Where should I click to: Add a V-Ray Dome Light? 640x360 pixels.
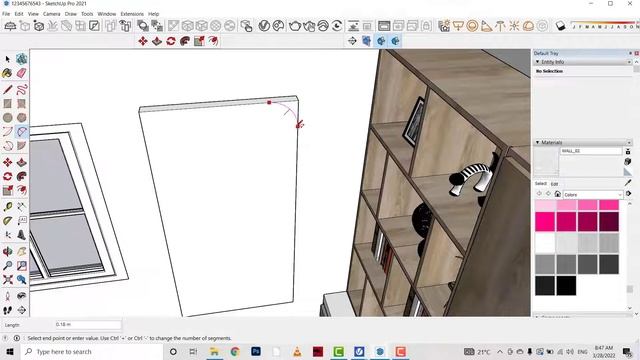pyautogui.click(x=528, y=26)
